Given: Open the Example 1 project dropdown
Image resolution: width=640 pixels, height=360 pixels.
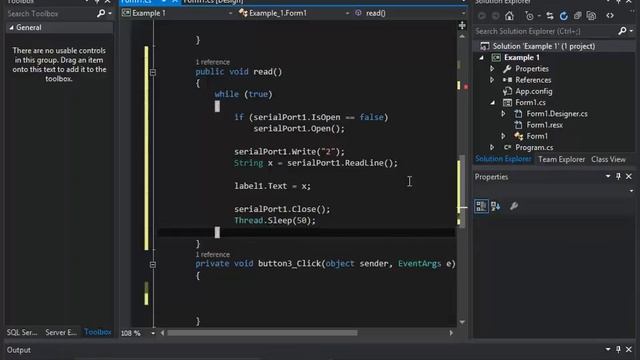Looking at the screenshot, I should coord(231,13).
